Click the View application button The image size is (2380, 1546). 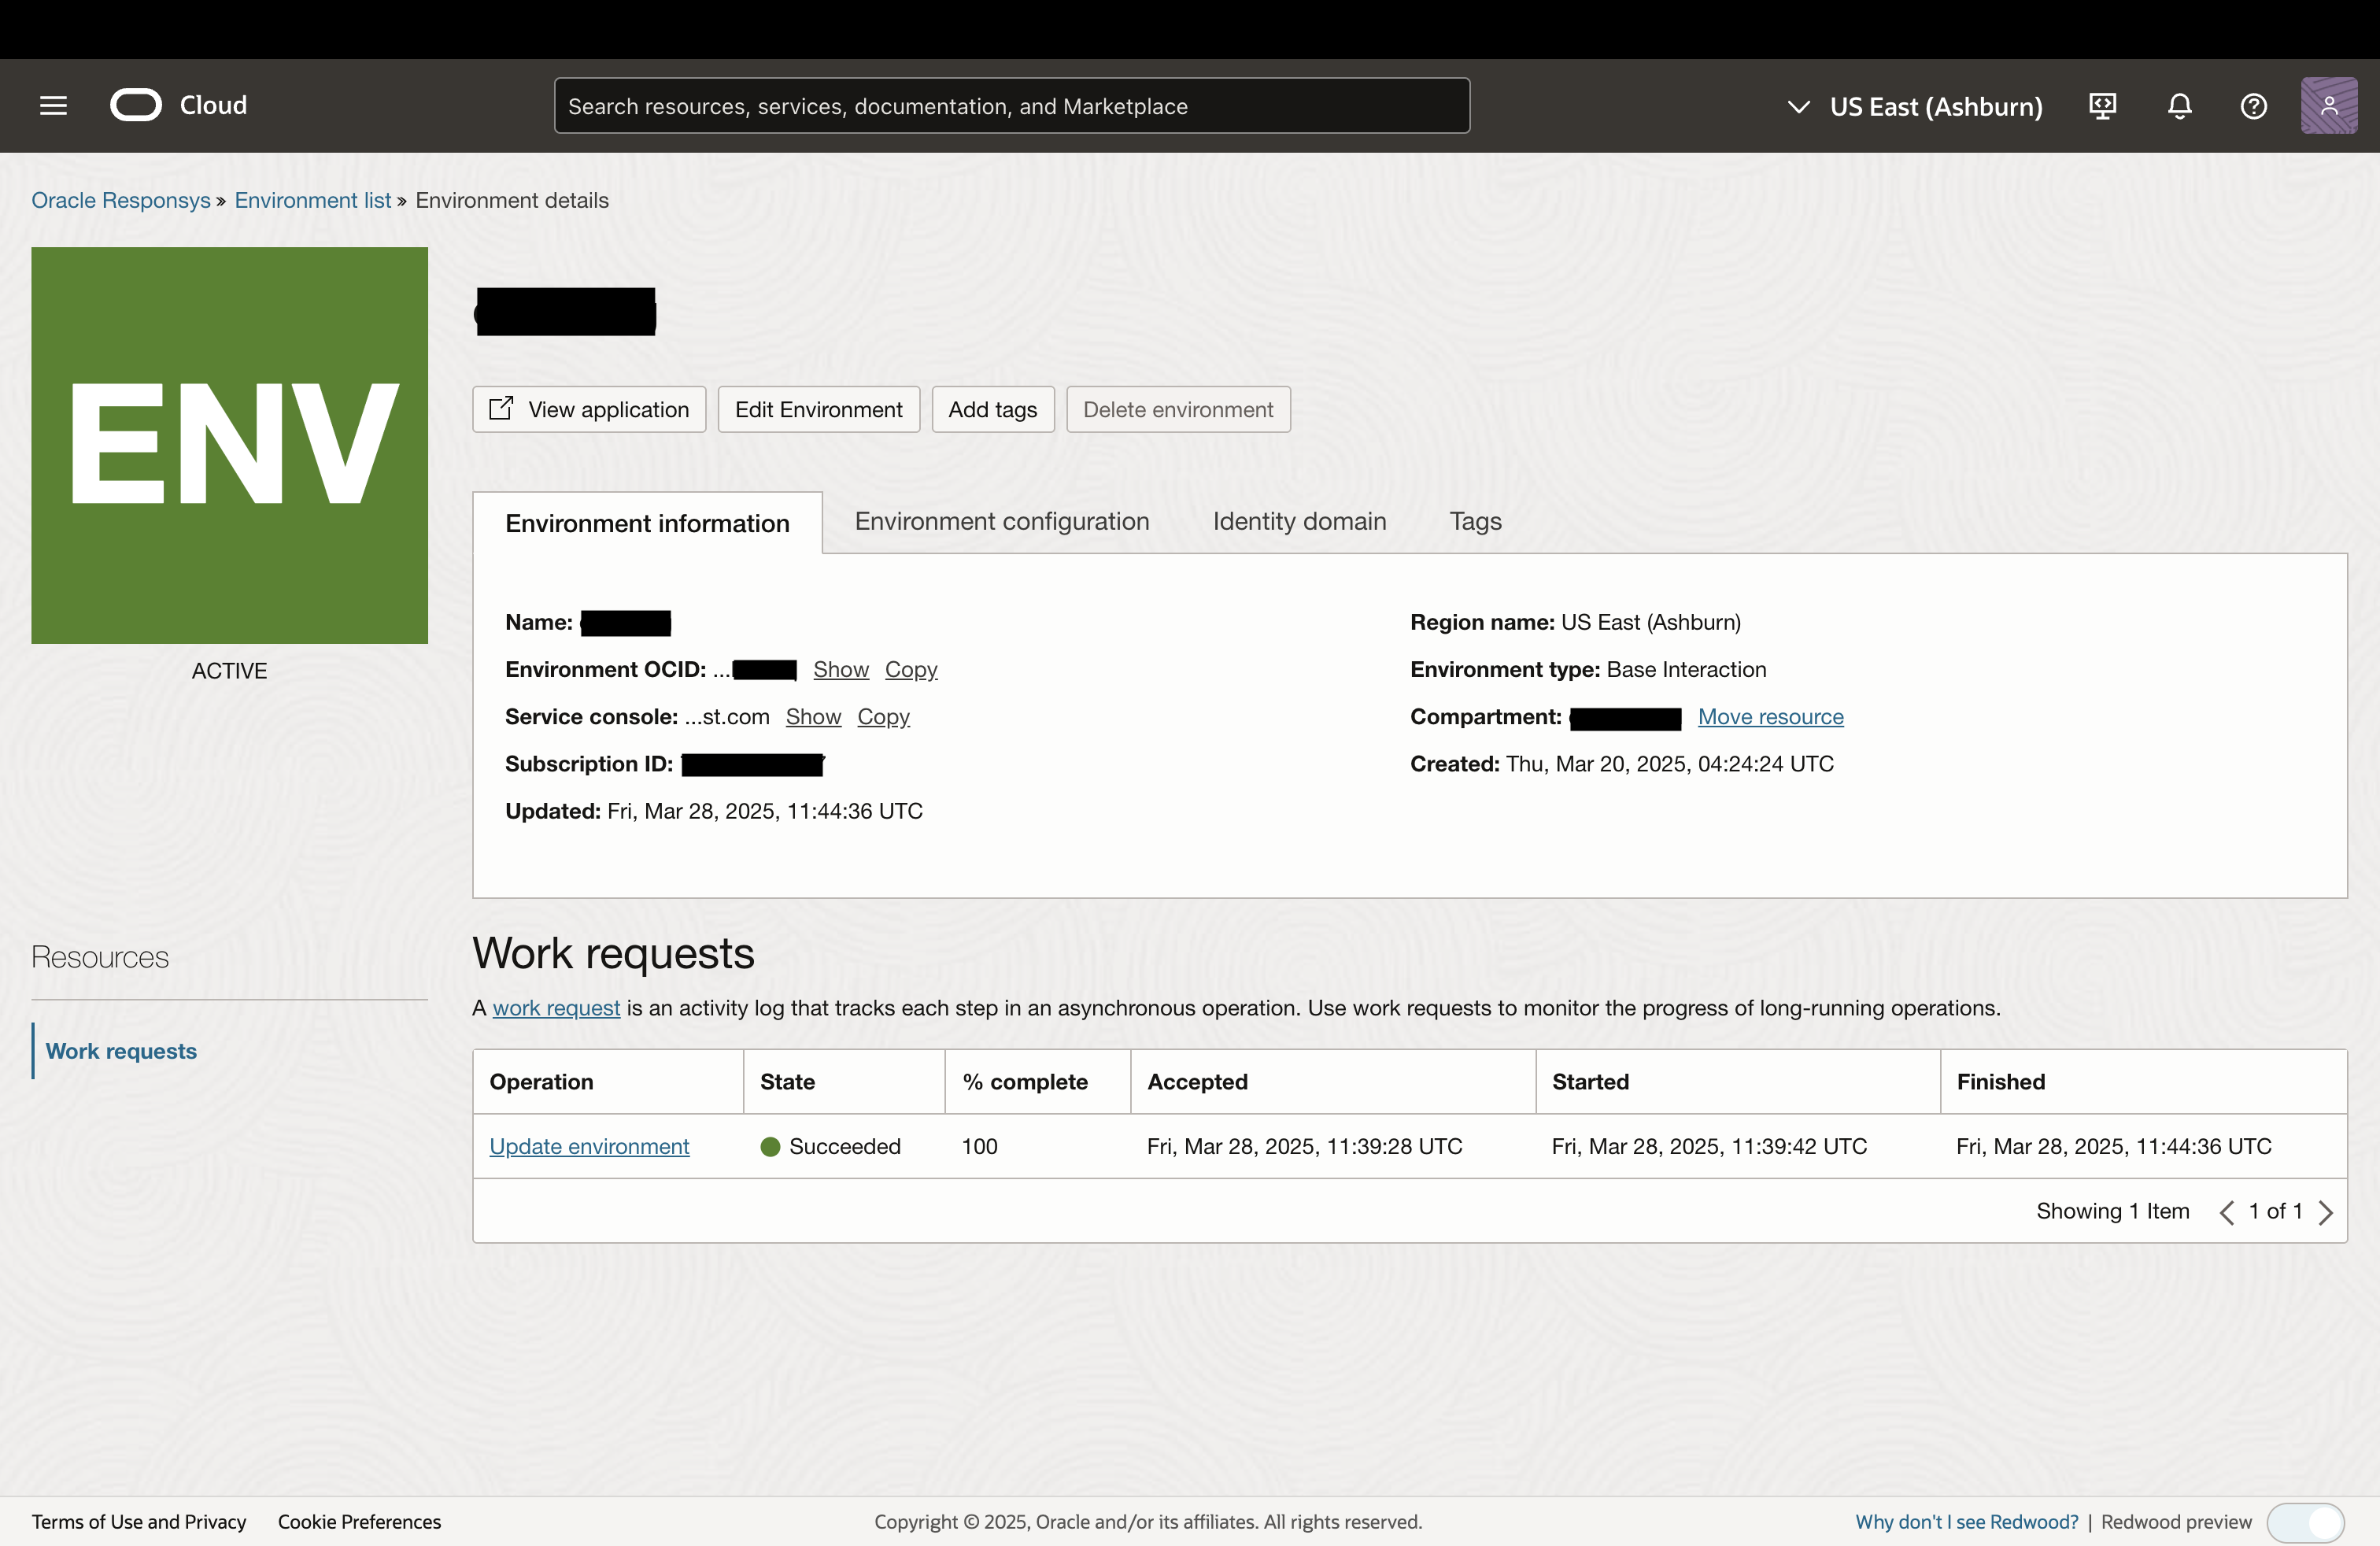[589, 410]
